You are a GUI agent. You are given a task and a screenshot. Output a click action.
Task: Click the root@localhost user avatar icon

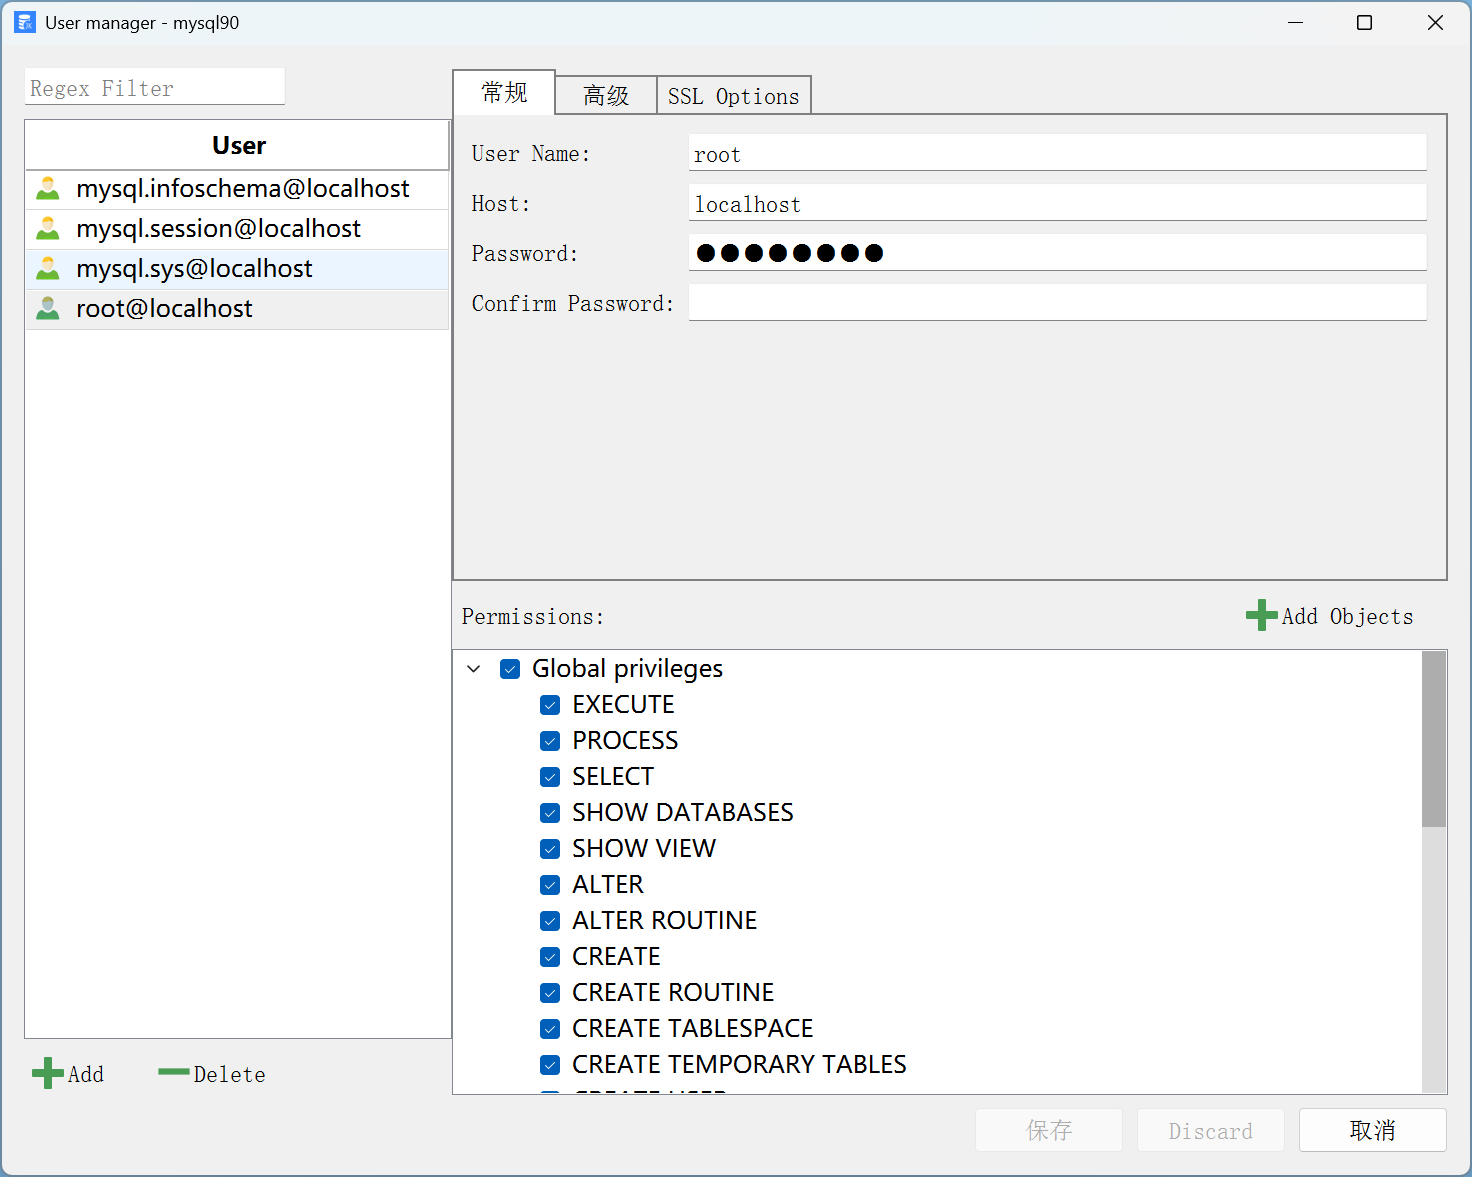[x=48, y=309]
